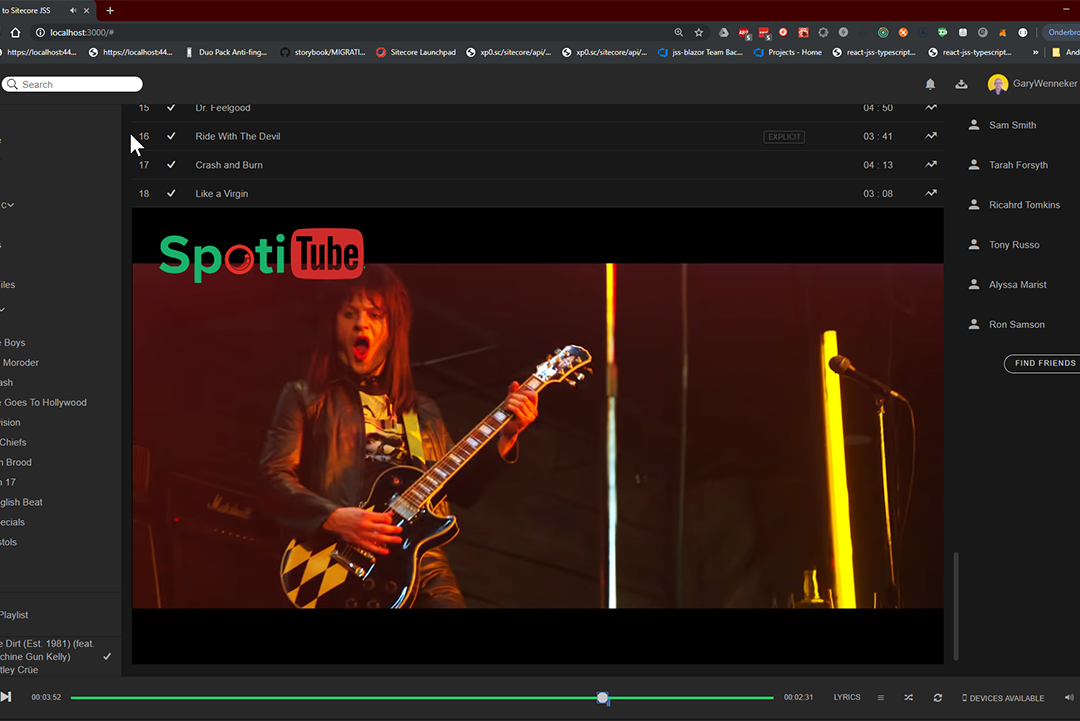
Task: Open the LYRICS view
Action: point(846,698)
